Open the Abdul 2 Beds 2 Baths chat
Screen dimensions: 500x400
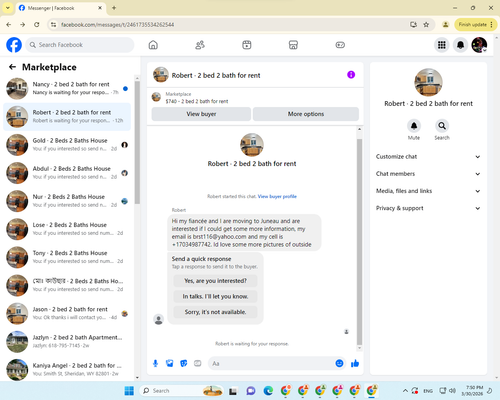[x=67, y=173]
